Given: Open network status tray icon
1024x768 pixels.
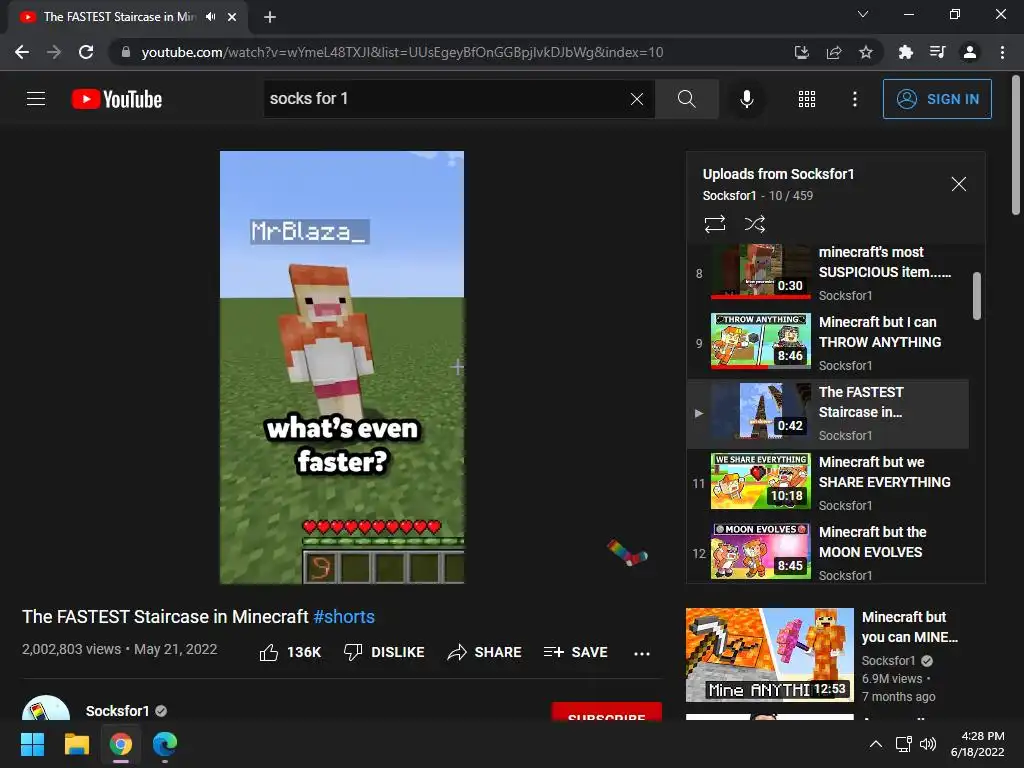Looking at the screenshot, I should [904, 744].
